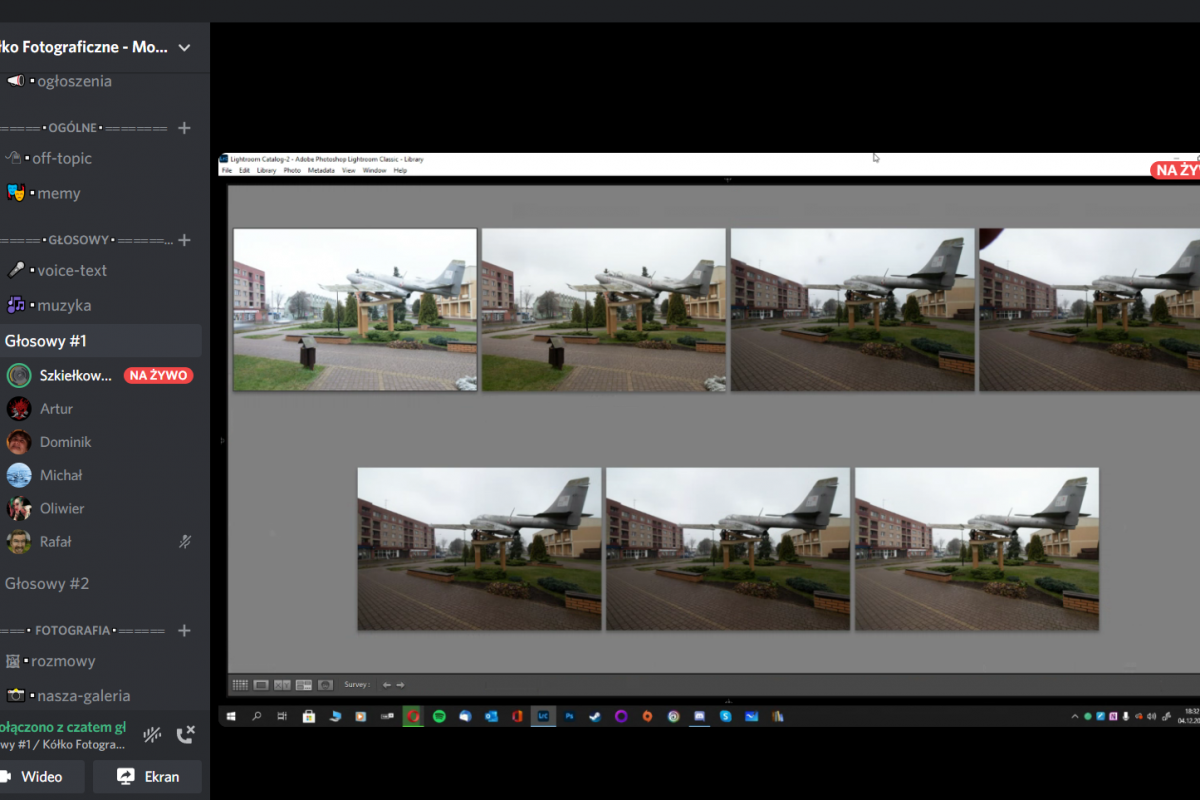Open the Metadata menu in streamed Lightroom
The width and height of the screenshot is (1200, 800).
coord(321,171)
